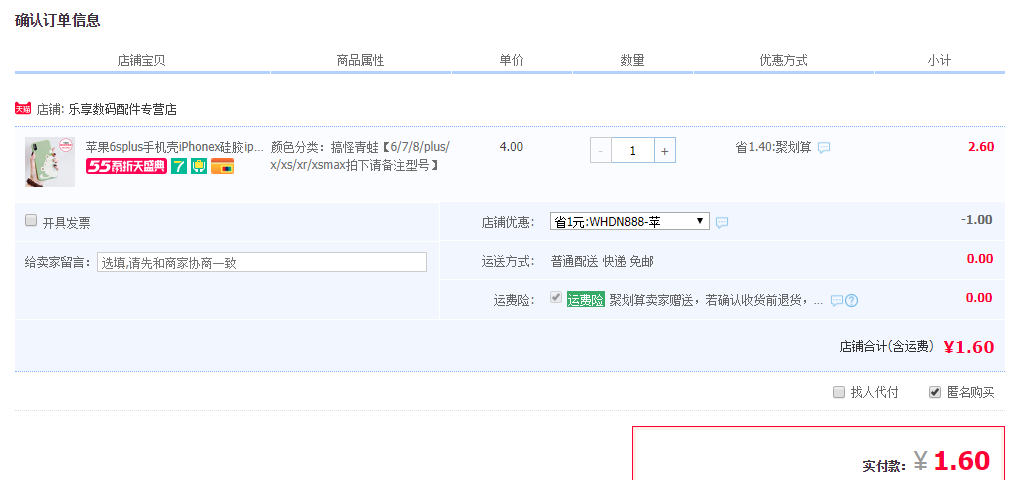Click the 颜色分类 搞怪青蛙 attribute text
Viewport: 1021px width, 480px height.
click(360, 156)
